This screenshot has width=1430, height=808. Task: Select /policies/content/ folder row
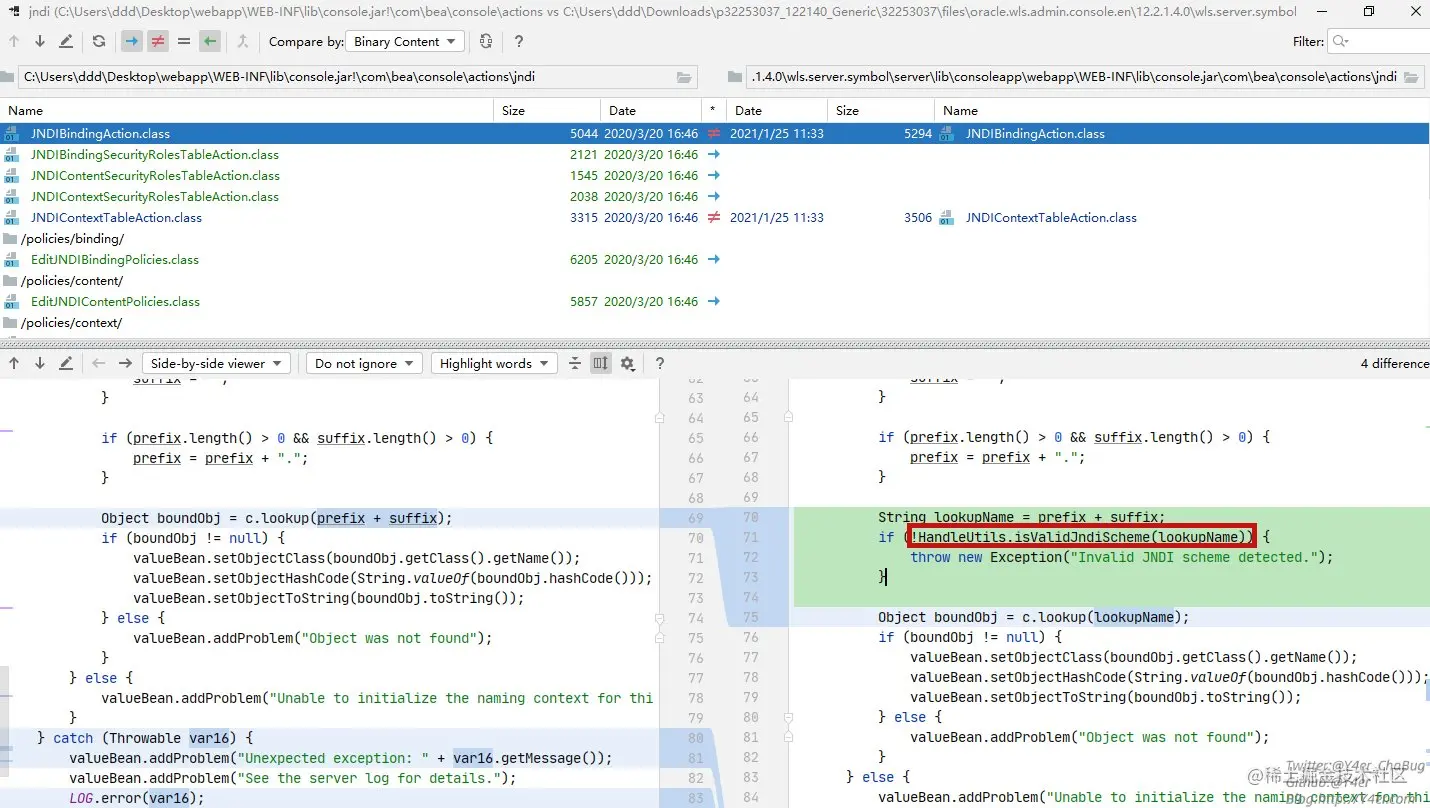(72, 281)
